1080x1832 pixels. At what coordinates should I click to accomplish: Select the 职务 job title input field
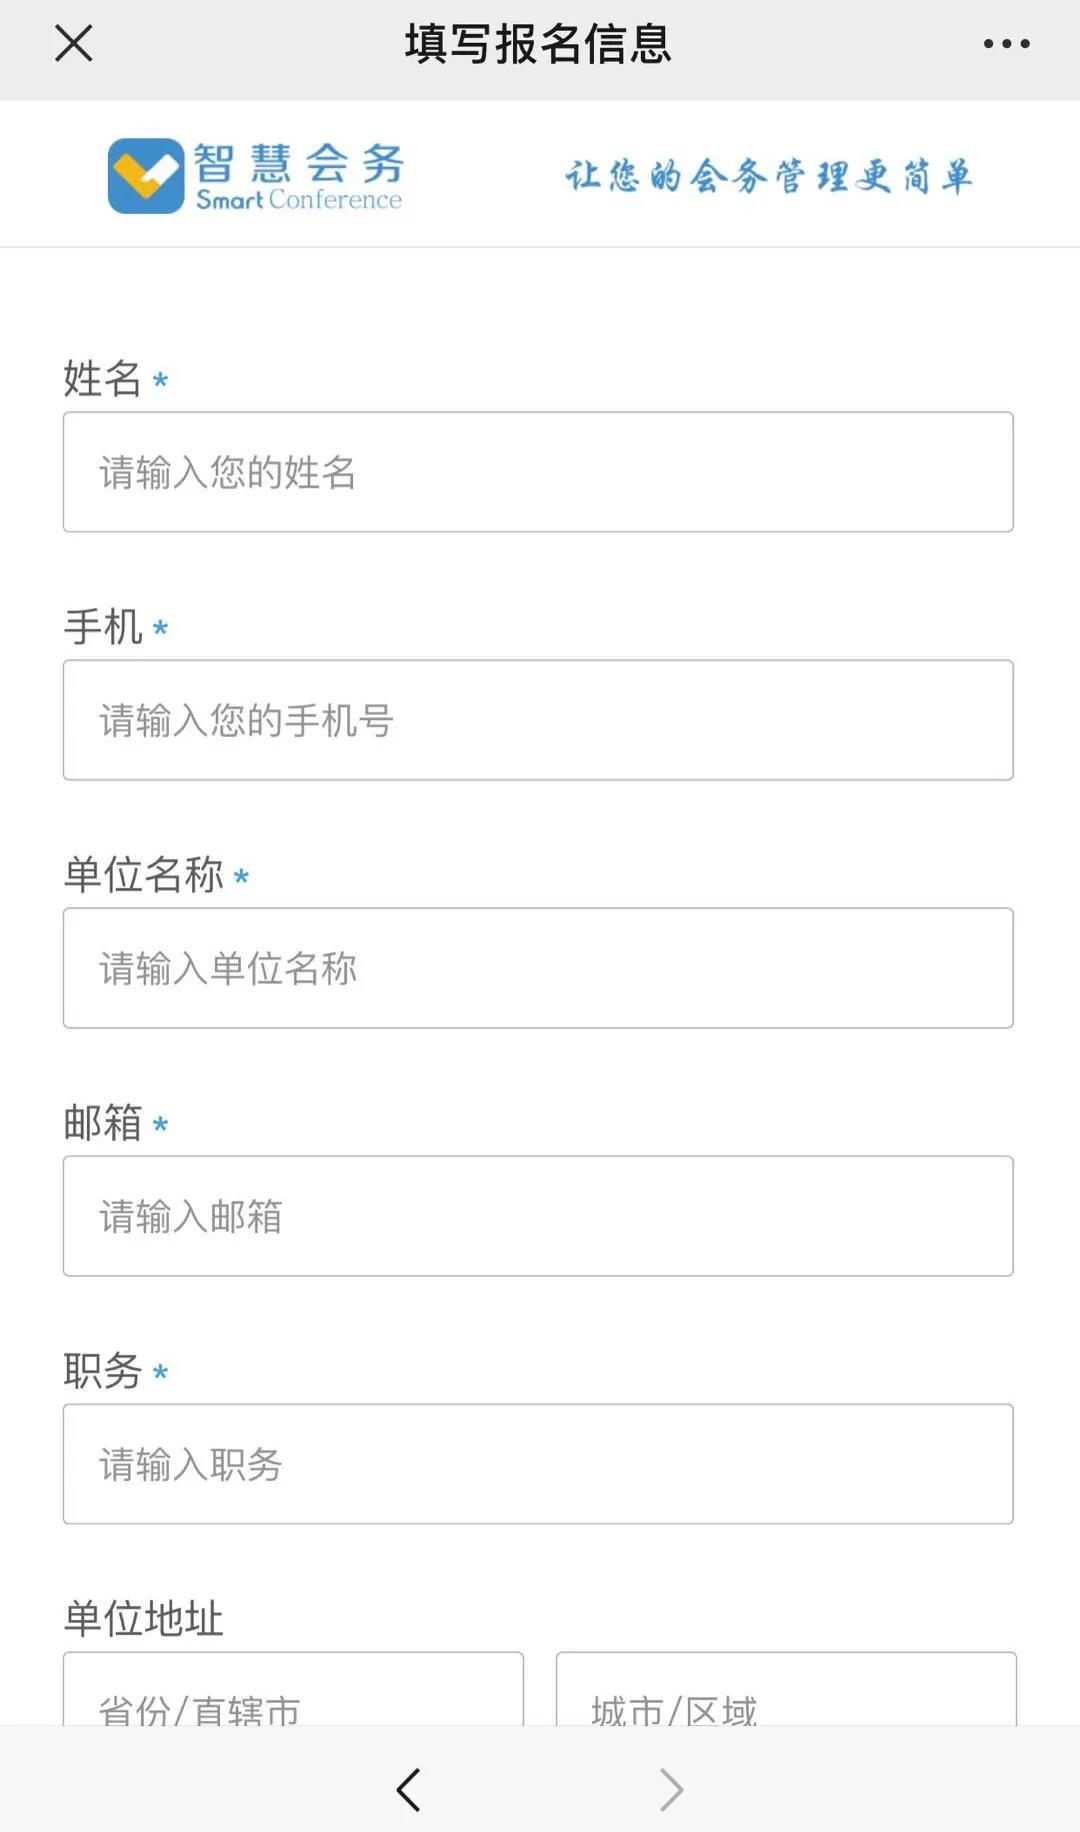click(538, 1464)
